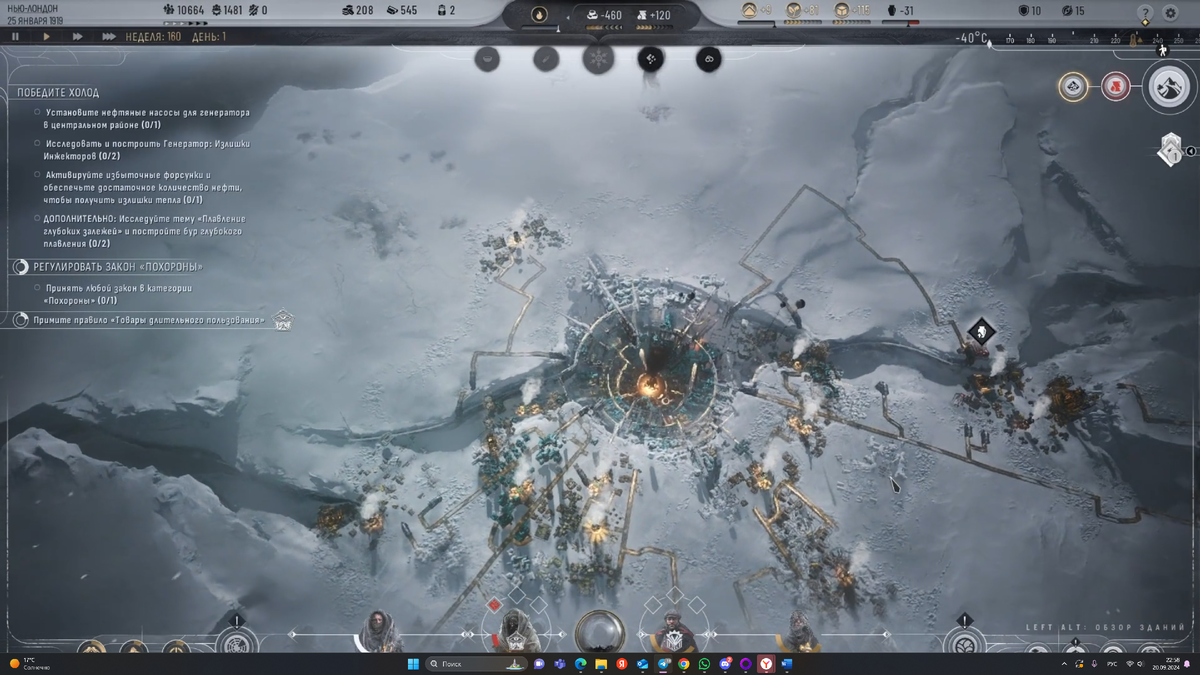Click objective to pass a Похороны law (0/1)
This screenshot has height=675, width=1200.
120,294
